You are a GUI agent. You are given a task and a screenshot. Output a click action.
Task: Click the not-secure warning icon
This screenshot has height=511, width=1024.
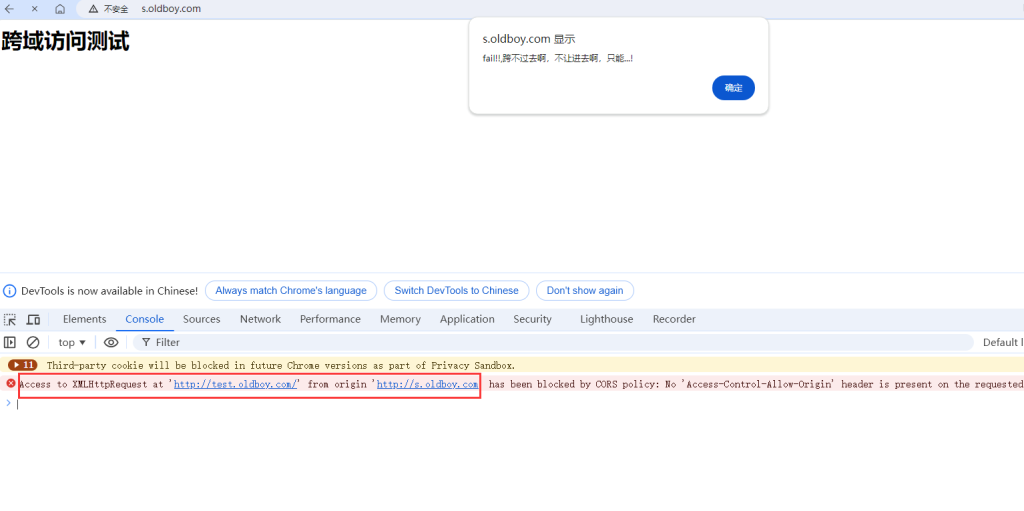click(94, 9)
